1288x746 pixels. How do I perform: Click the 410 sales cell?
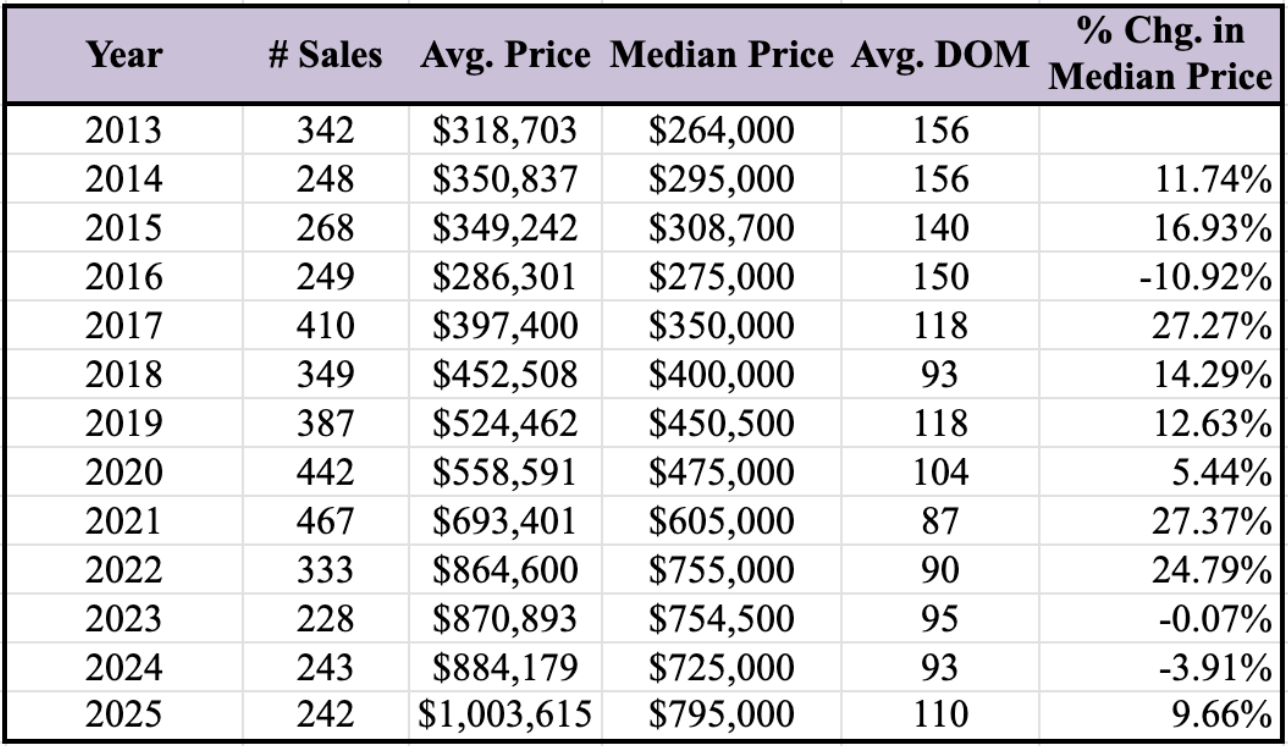[x=325, y=325]
